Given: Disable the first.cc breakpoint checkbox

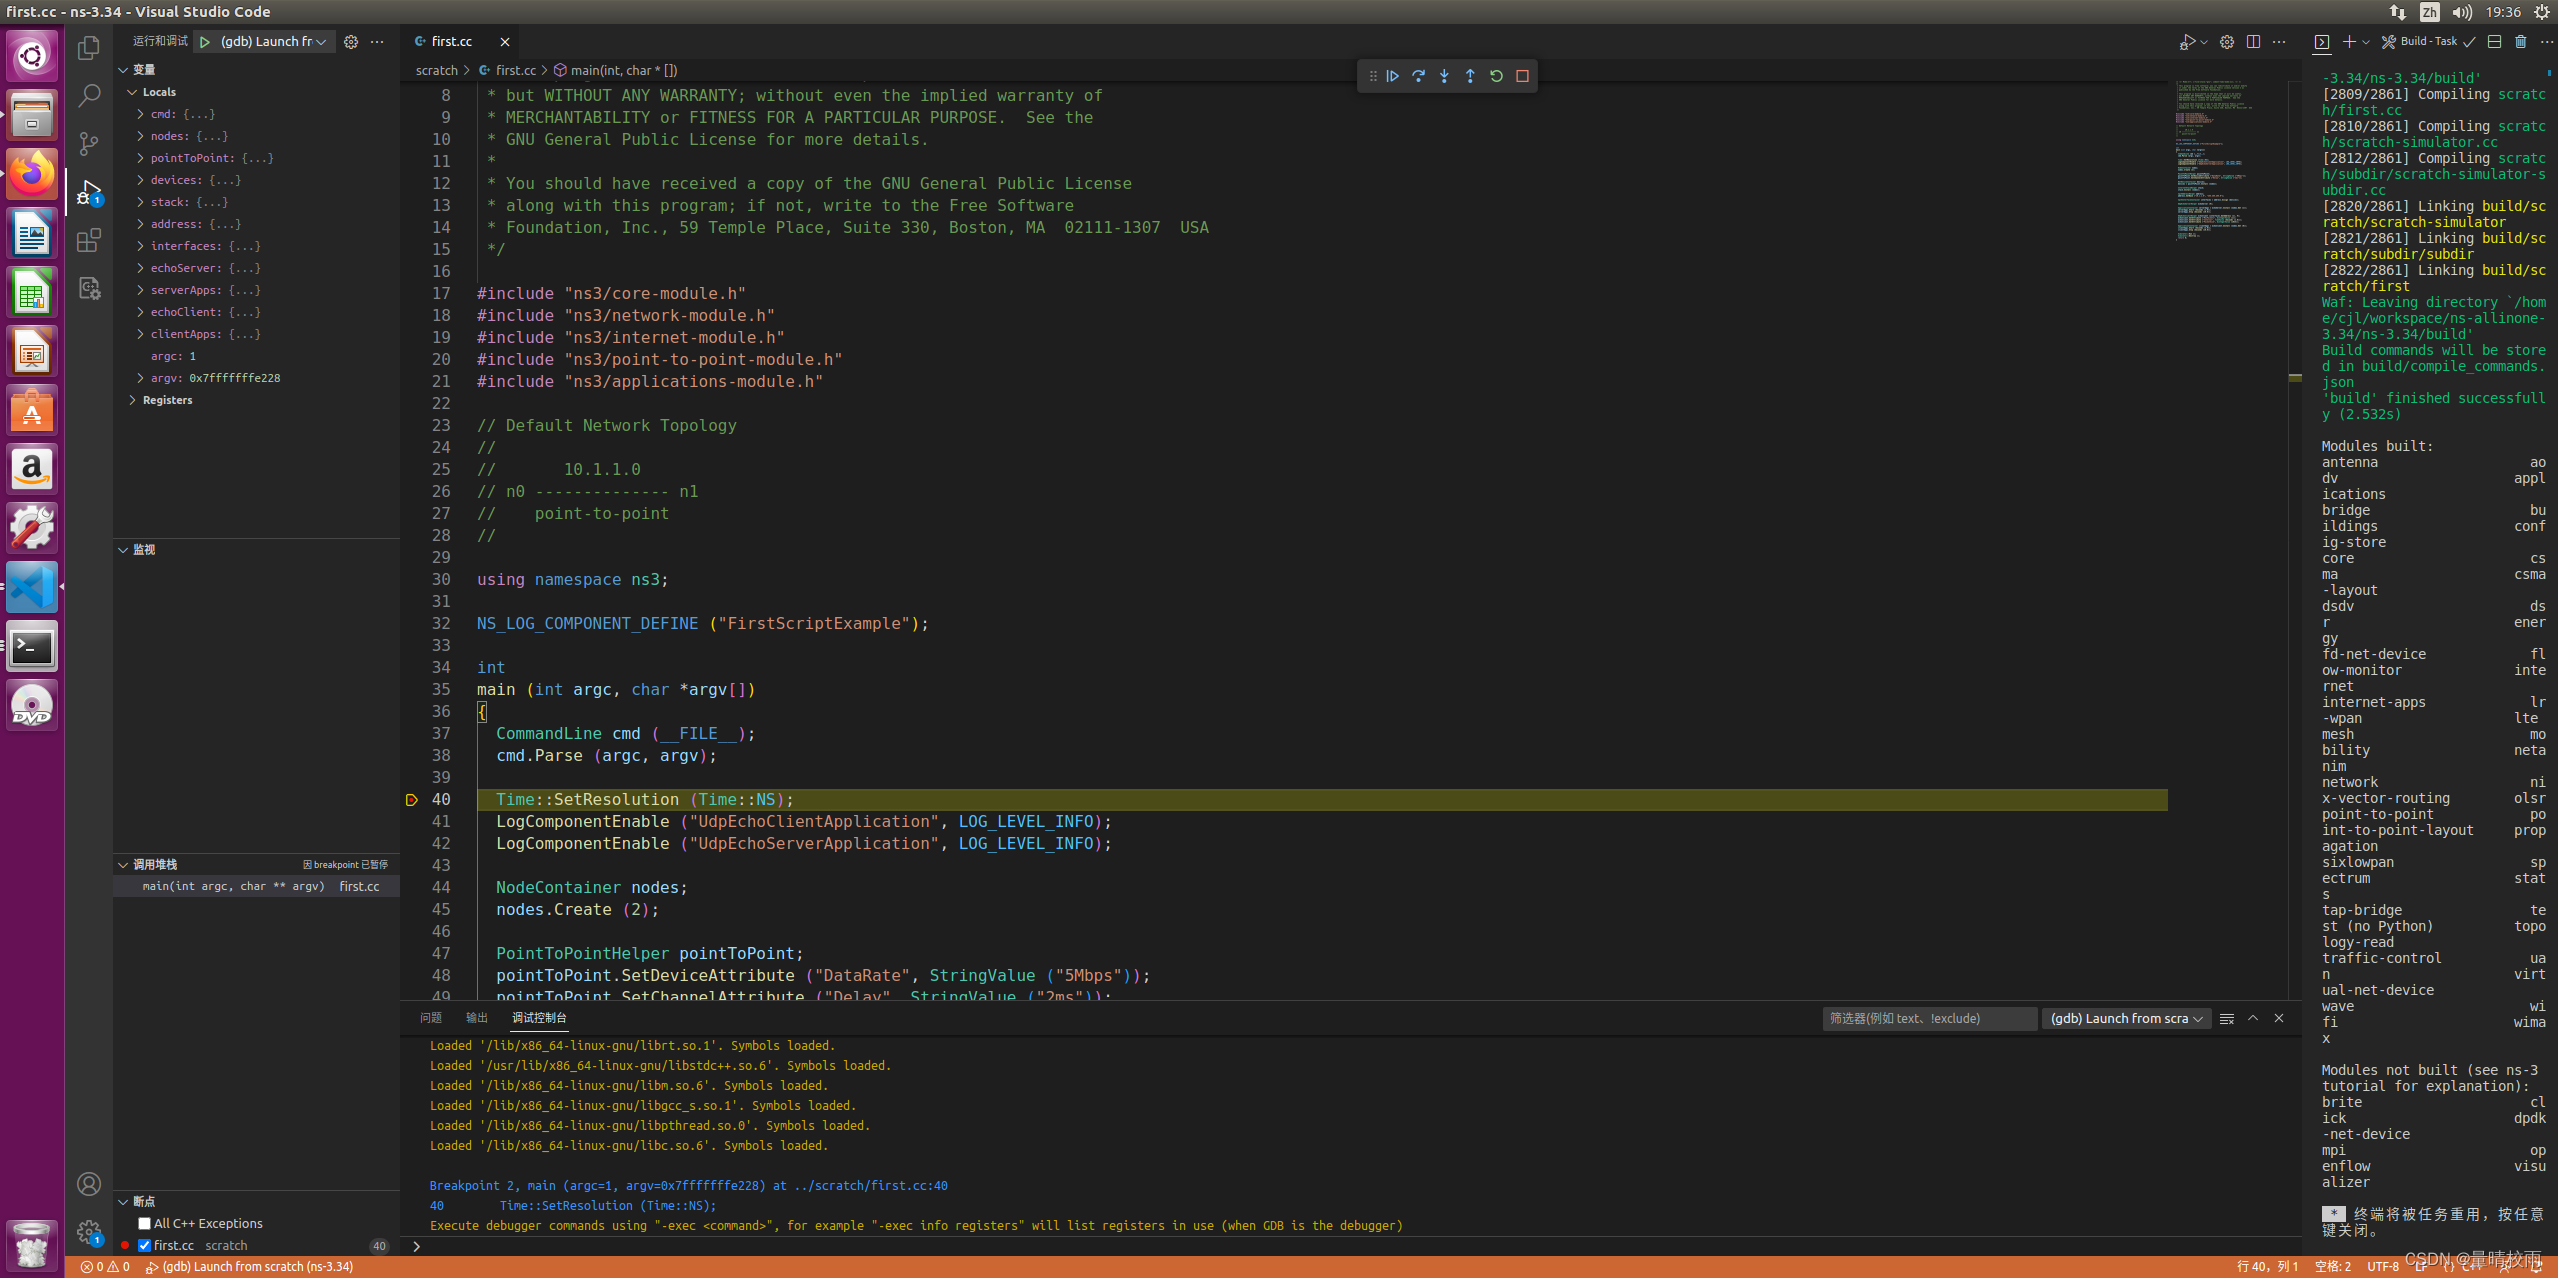Looking at the screenshot, I should pos(145,1245).
